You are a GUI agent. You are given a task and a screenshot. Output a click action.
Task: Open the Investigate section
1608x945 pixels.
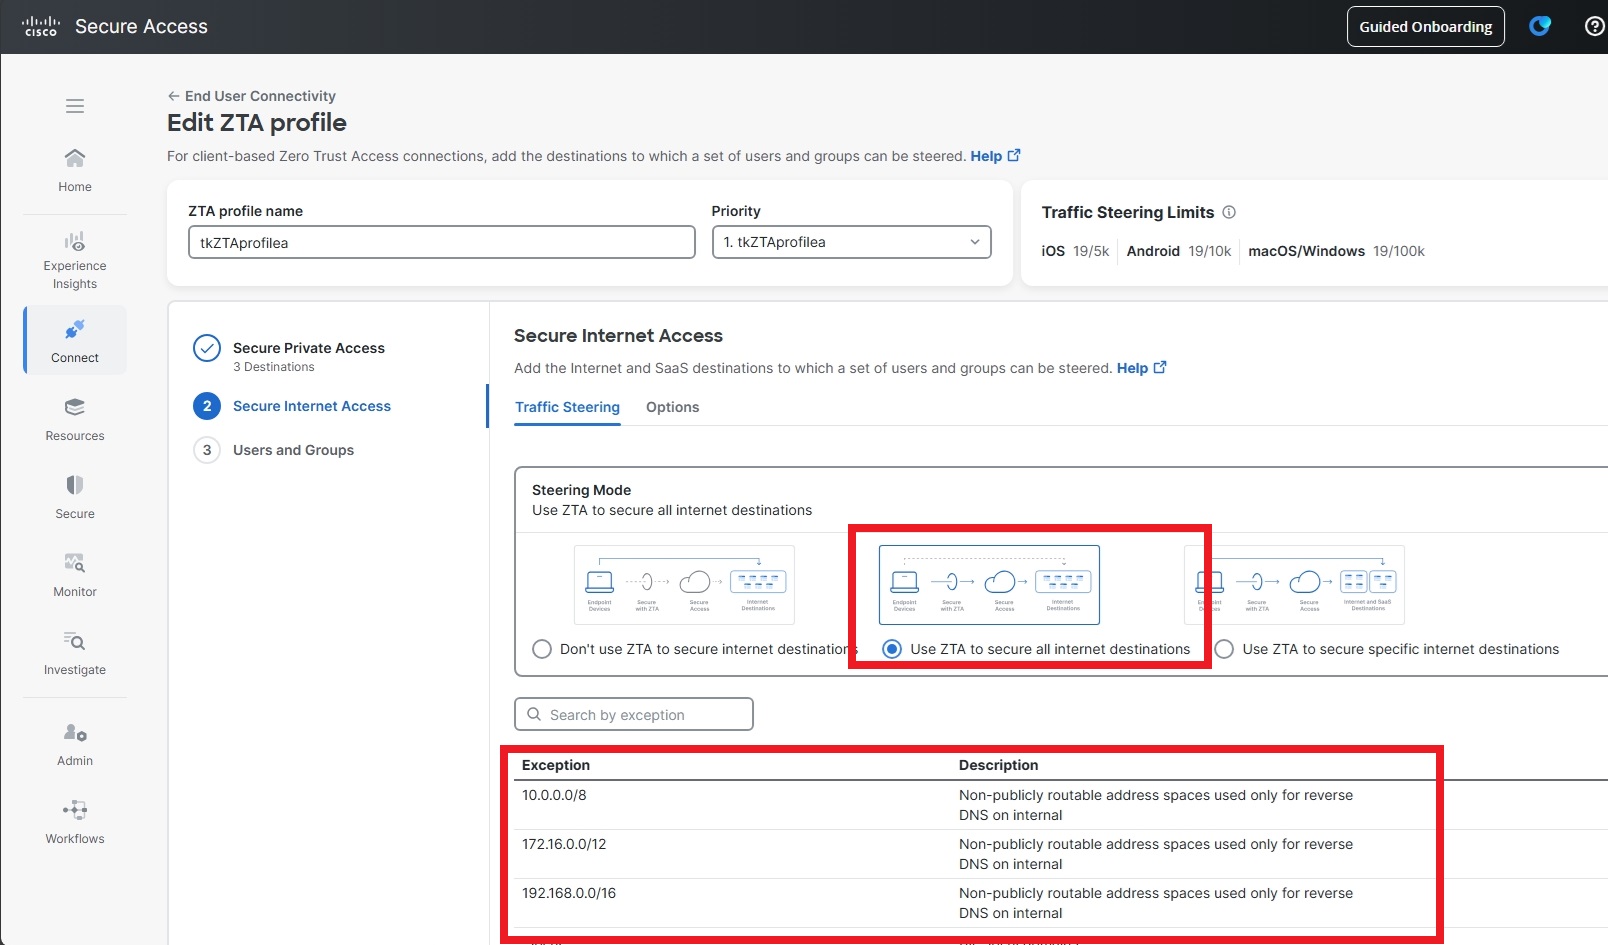tap(75, 653)
